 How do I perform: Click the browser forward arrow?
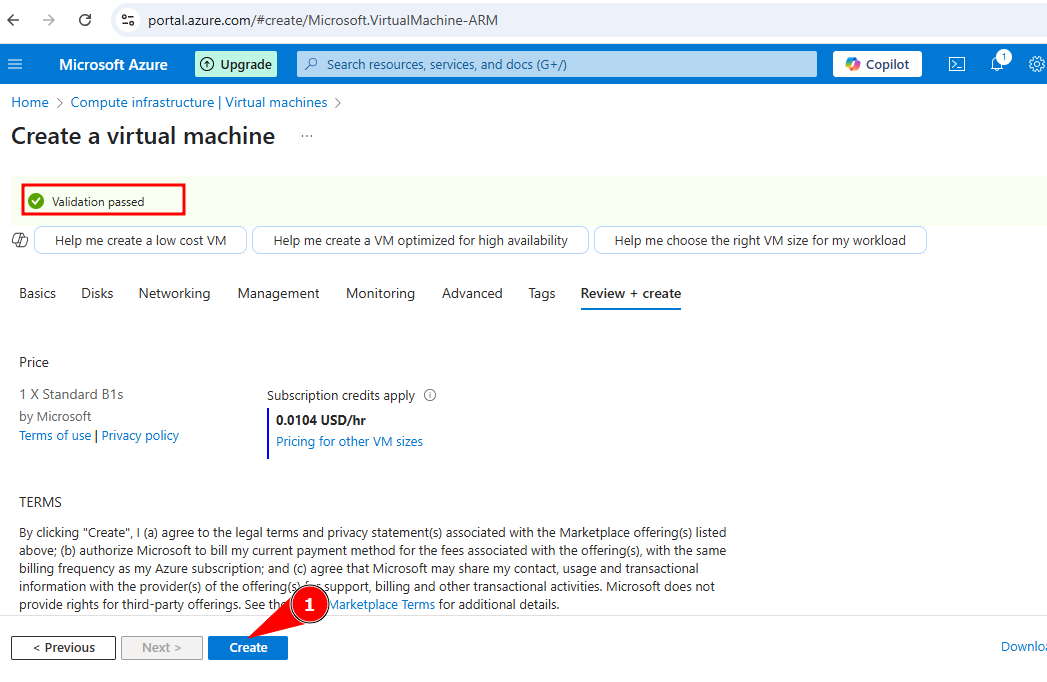[49, 20]
